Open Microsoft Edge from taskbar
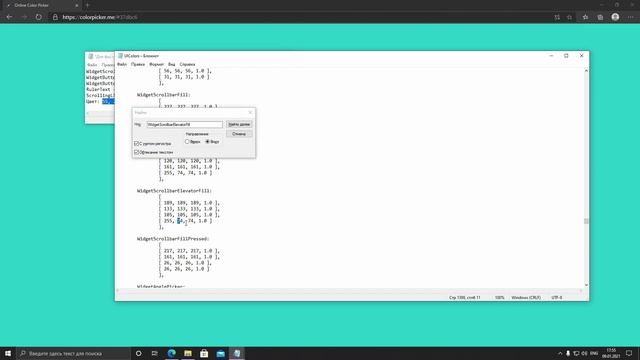This screenshot has width=640, height=360. 171,353
